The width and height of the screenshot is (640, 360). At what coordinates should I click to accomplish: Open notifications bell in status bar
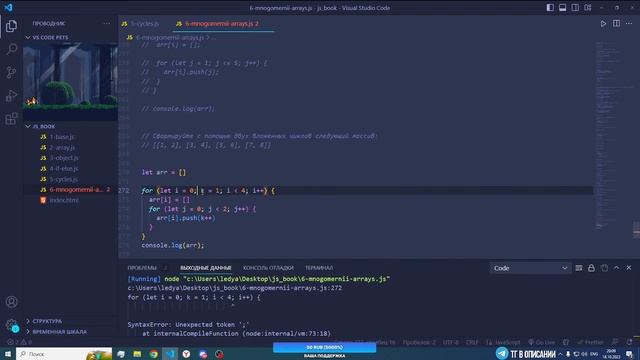click(x=629, y=342)
